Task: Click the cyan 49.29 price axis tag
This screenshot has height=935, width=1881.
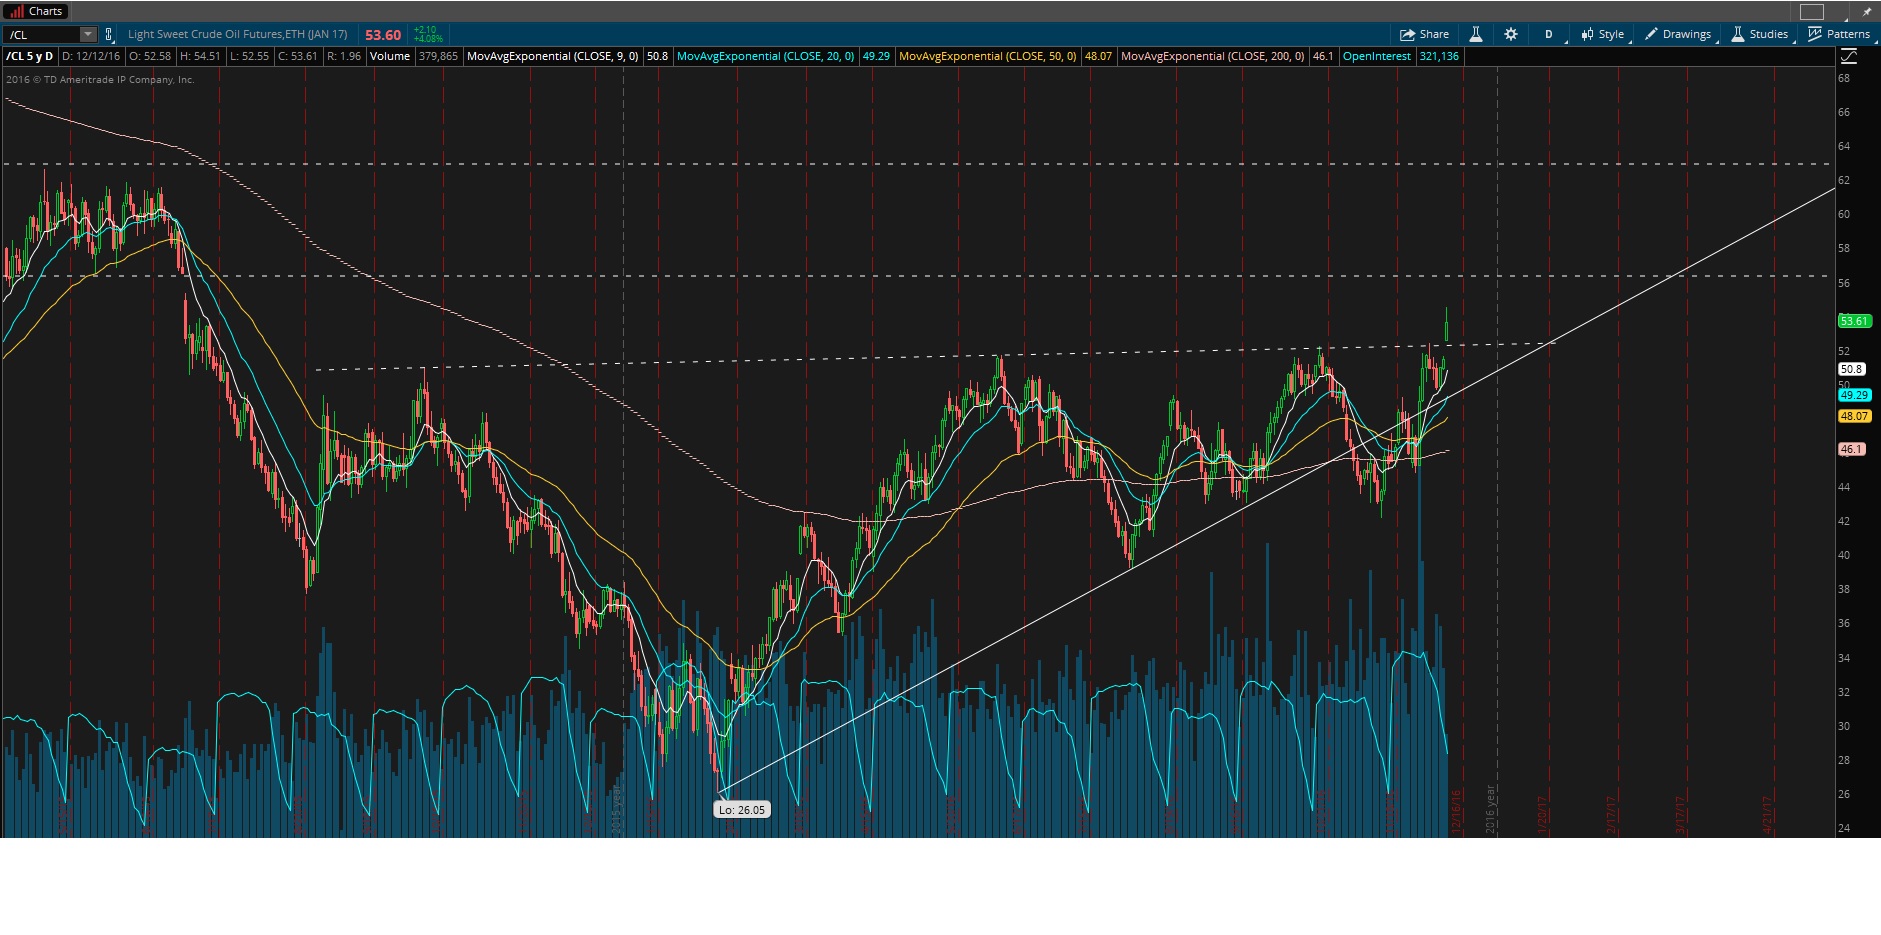Action: 1854,395
